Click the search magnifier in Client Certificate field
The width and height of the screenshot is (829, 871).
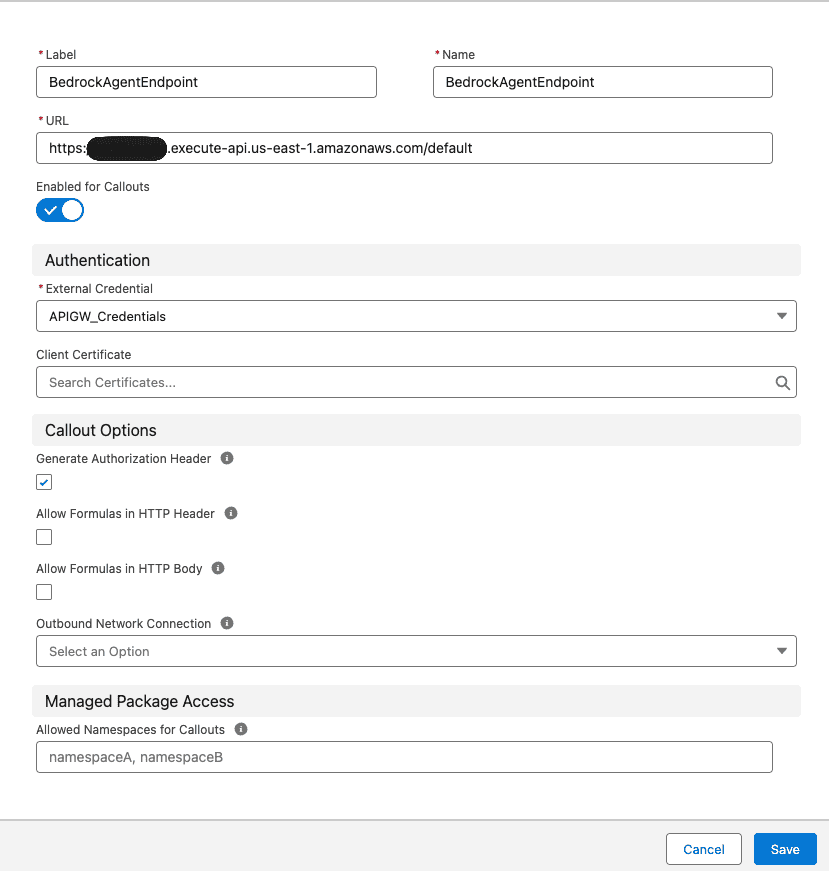(x=783, y=382)
